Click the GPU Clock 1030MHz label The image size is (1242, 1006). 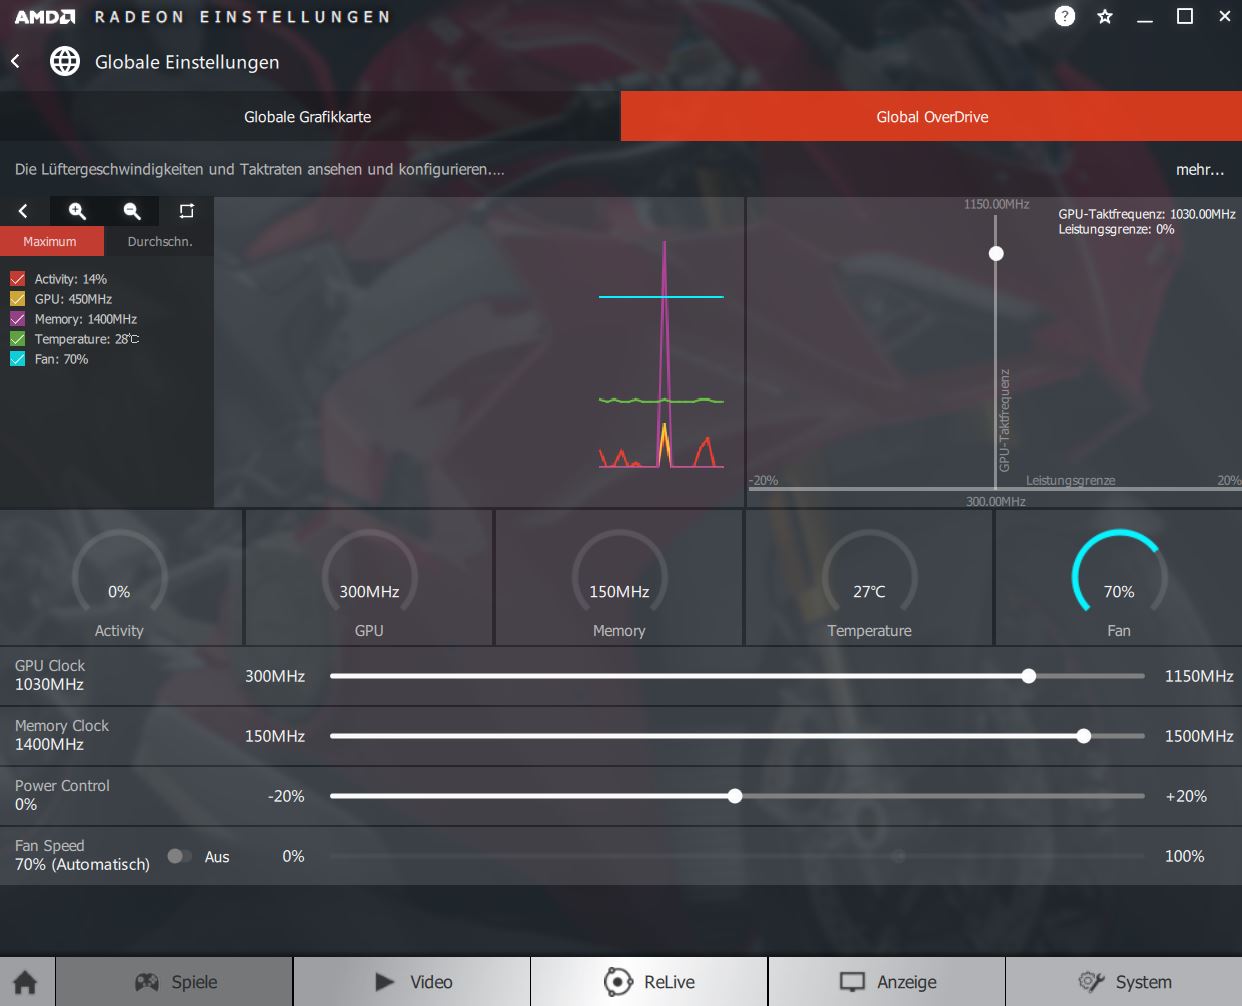[x=50, y=675]
